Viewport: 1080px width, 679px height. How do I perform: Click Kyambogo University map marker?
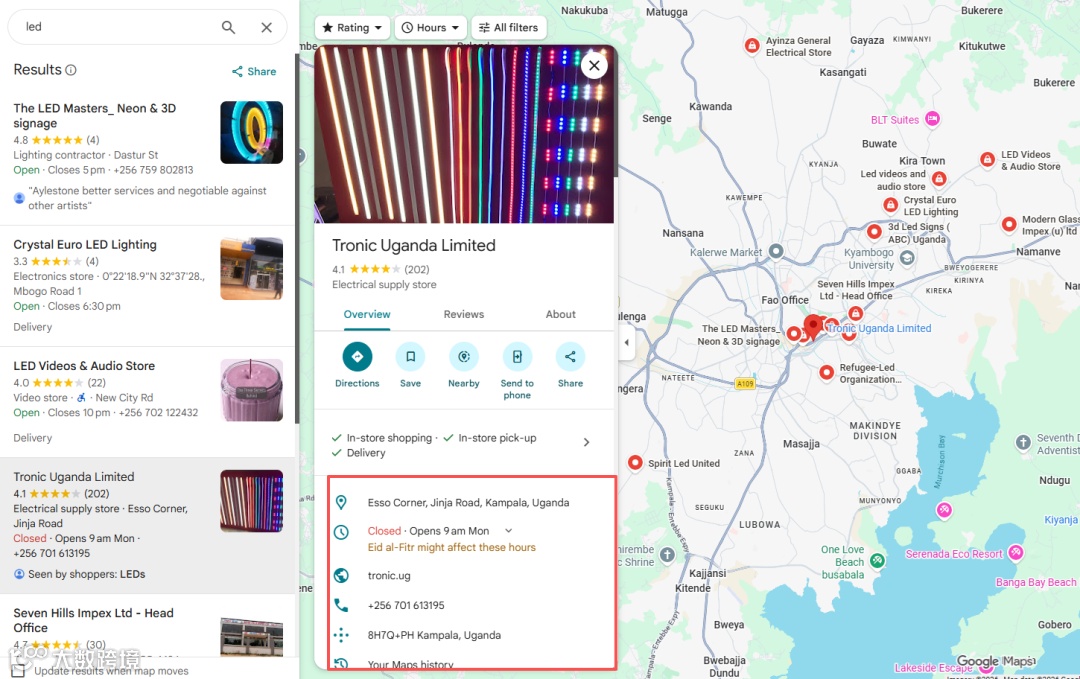(x=907, y=258)
